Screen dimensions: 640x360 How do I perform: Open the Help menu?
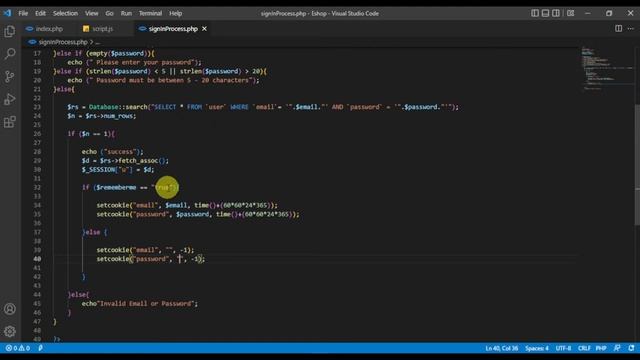pos(176,13)
